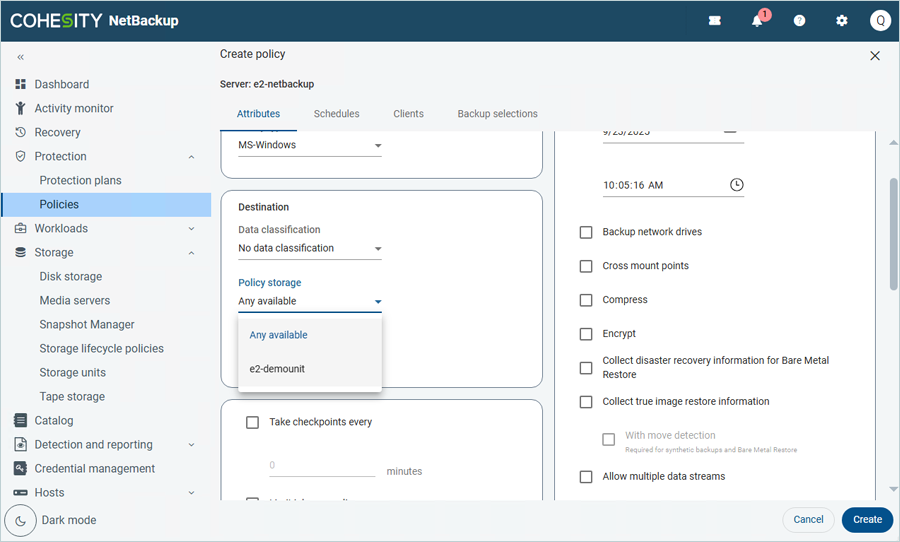
Task: Toggle Backup network drives checkbox
Action: [x=586, y=232]
